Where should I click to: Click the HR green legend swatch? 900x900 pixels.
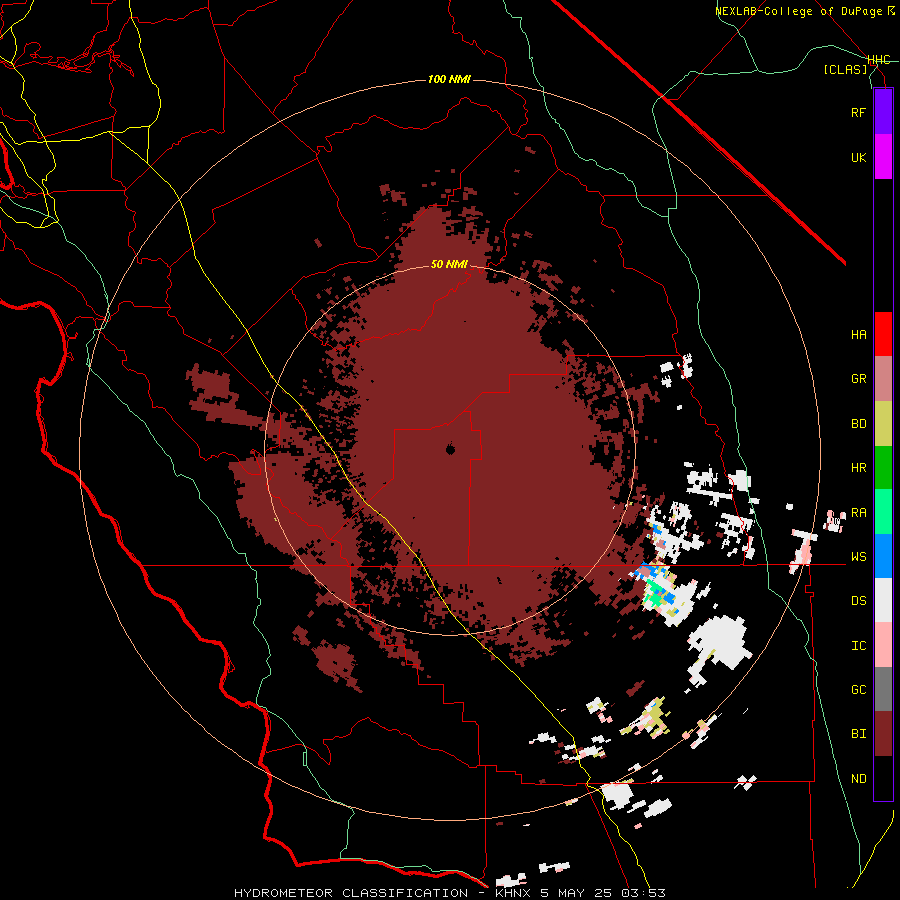click(x=883, y=468)
